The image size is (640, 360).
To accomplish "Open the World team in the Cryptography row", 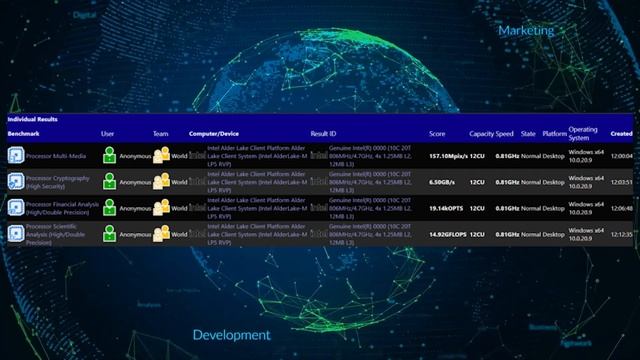I will pos(179,182).
